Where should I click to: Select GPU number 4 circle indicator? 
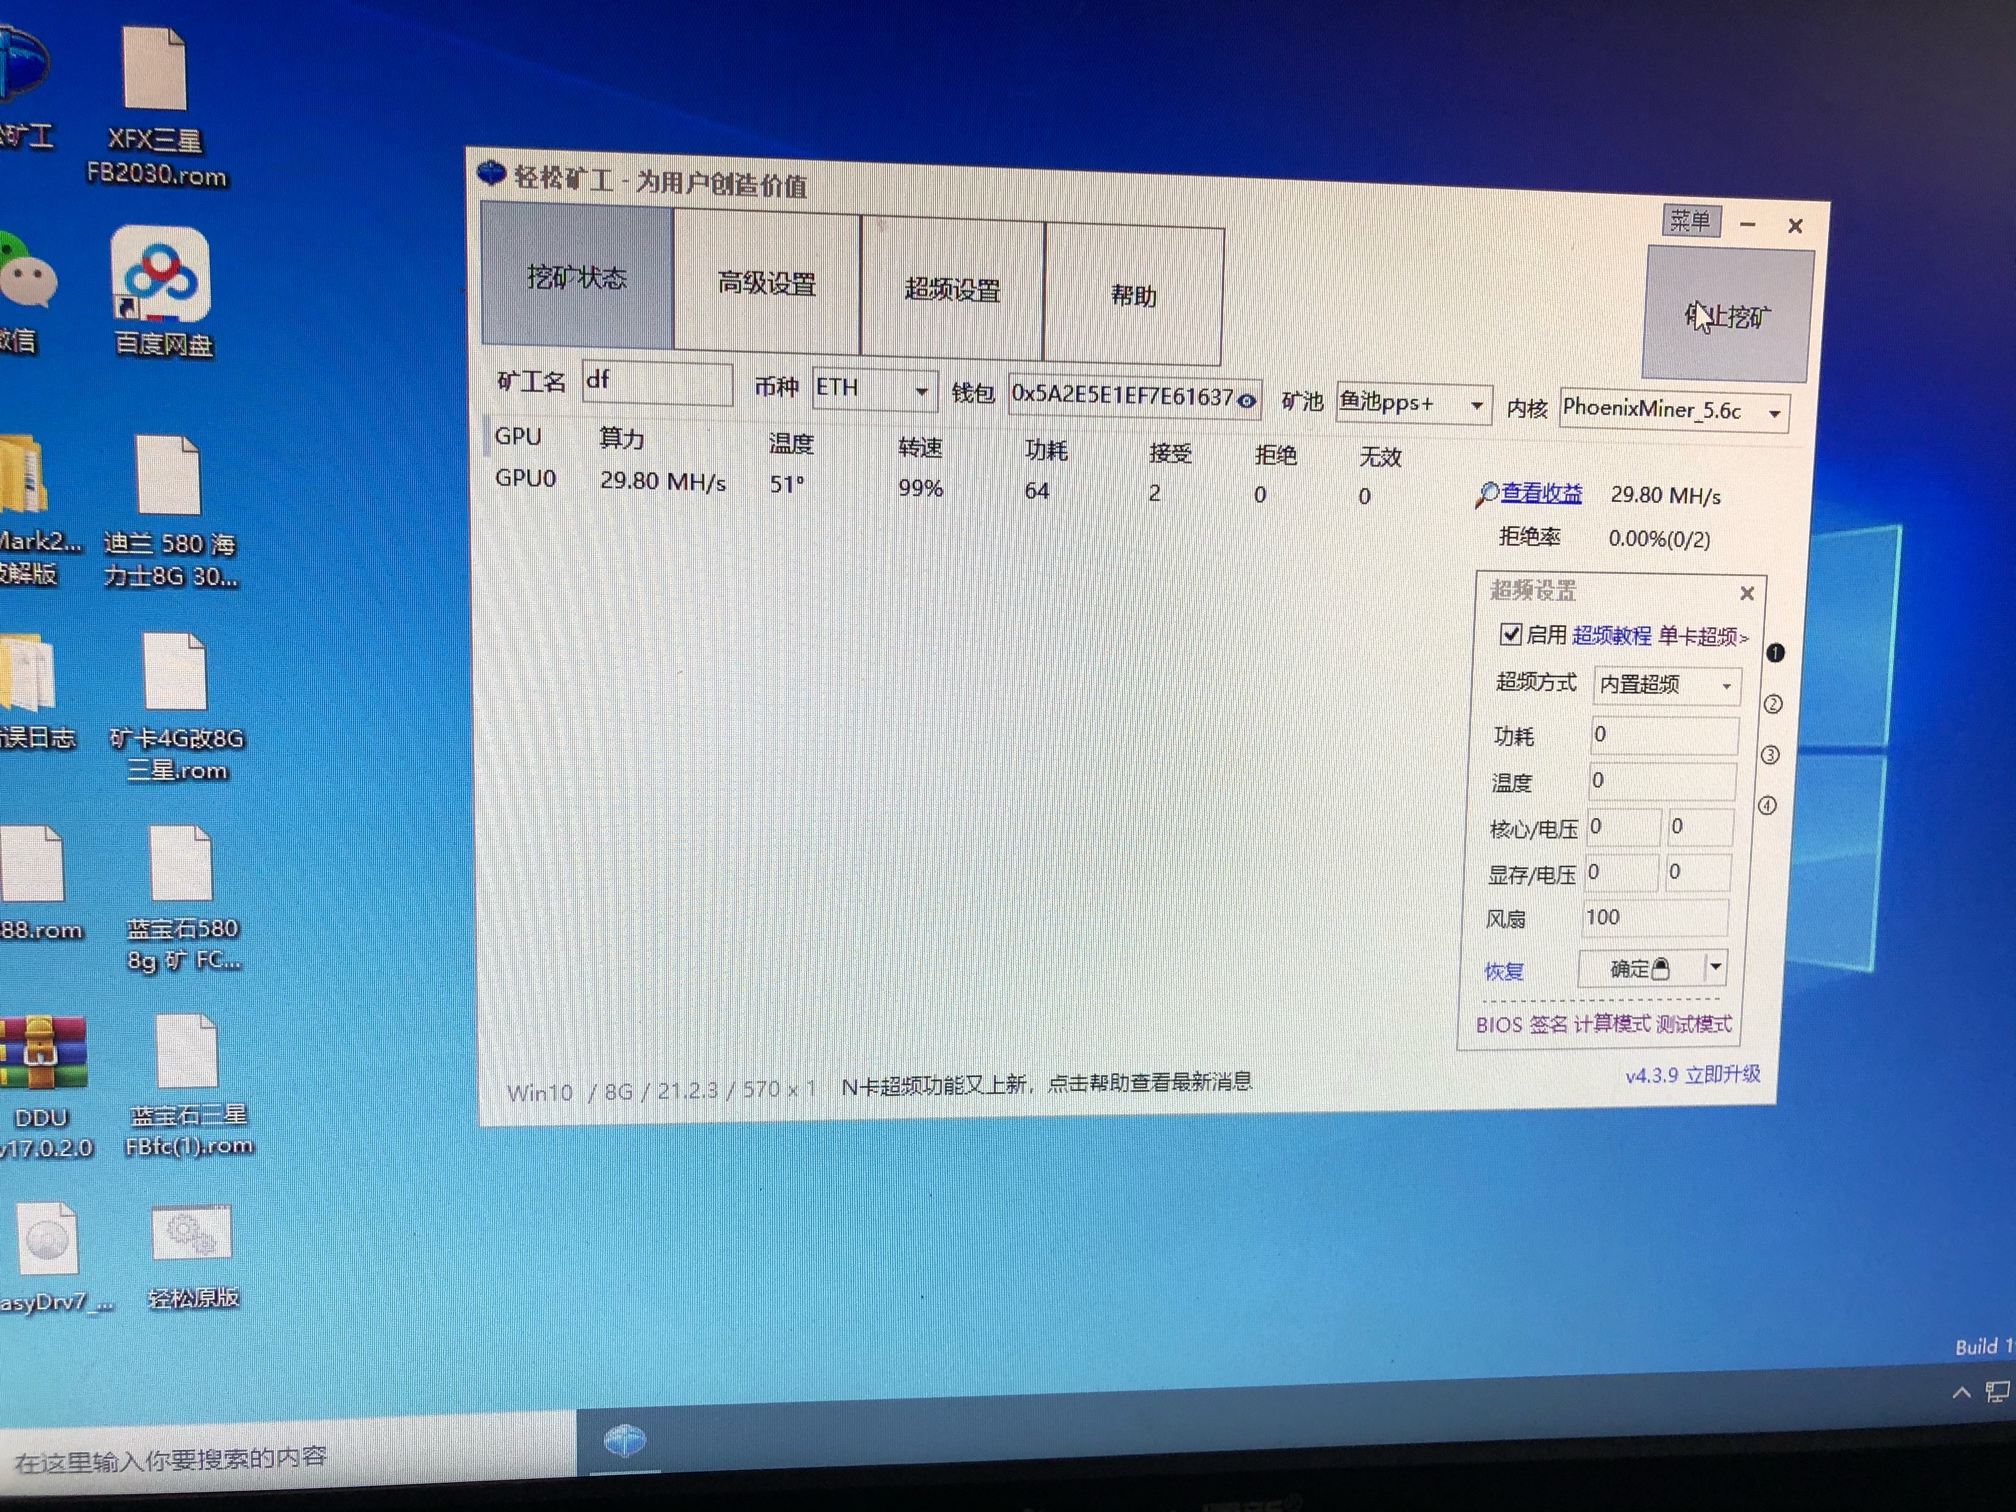[1767, 805]
